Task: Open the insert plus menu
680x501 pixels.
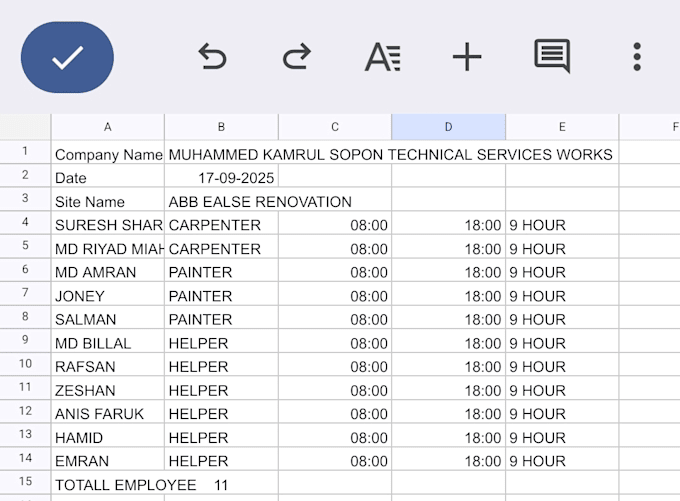Action: pyautogui.click(x=467, y=56)
